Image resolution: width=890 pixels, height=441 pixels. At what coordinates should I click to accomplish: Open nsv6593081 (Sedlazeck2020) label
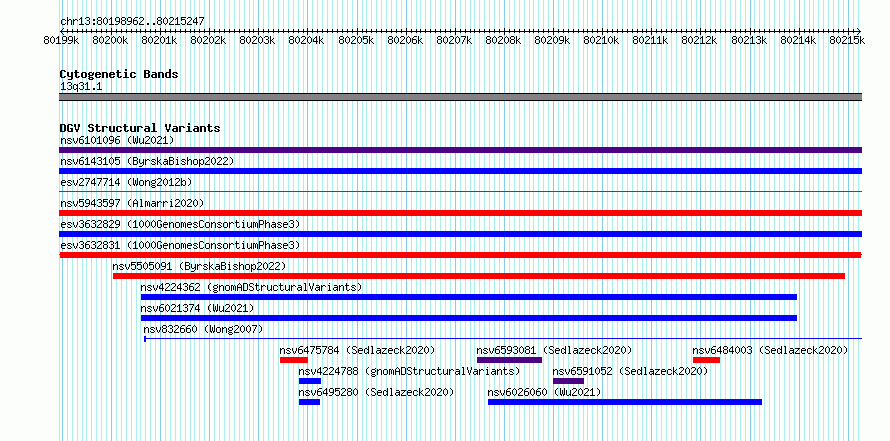pos(554,350)
